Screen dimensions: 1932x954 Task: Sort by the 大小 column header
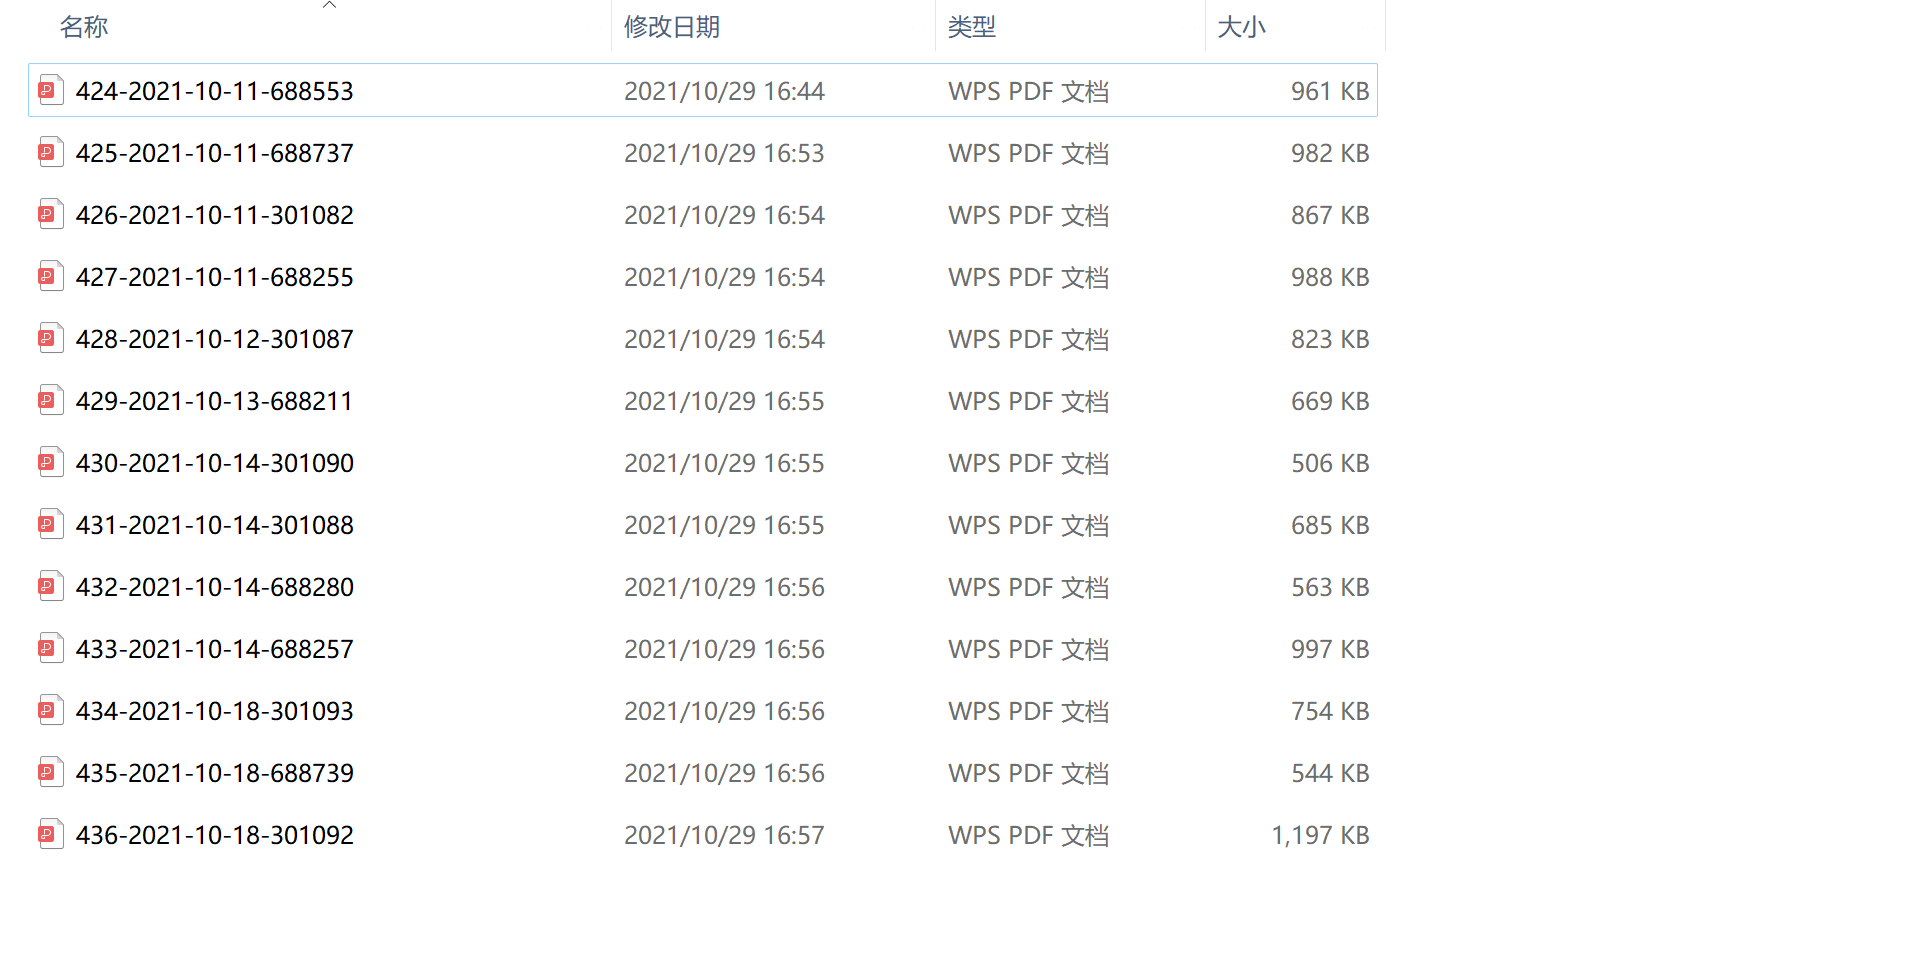pos(1242,27)
